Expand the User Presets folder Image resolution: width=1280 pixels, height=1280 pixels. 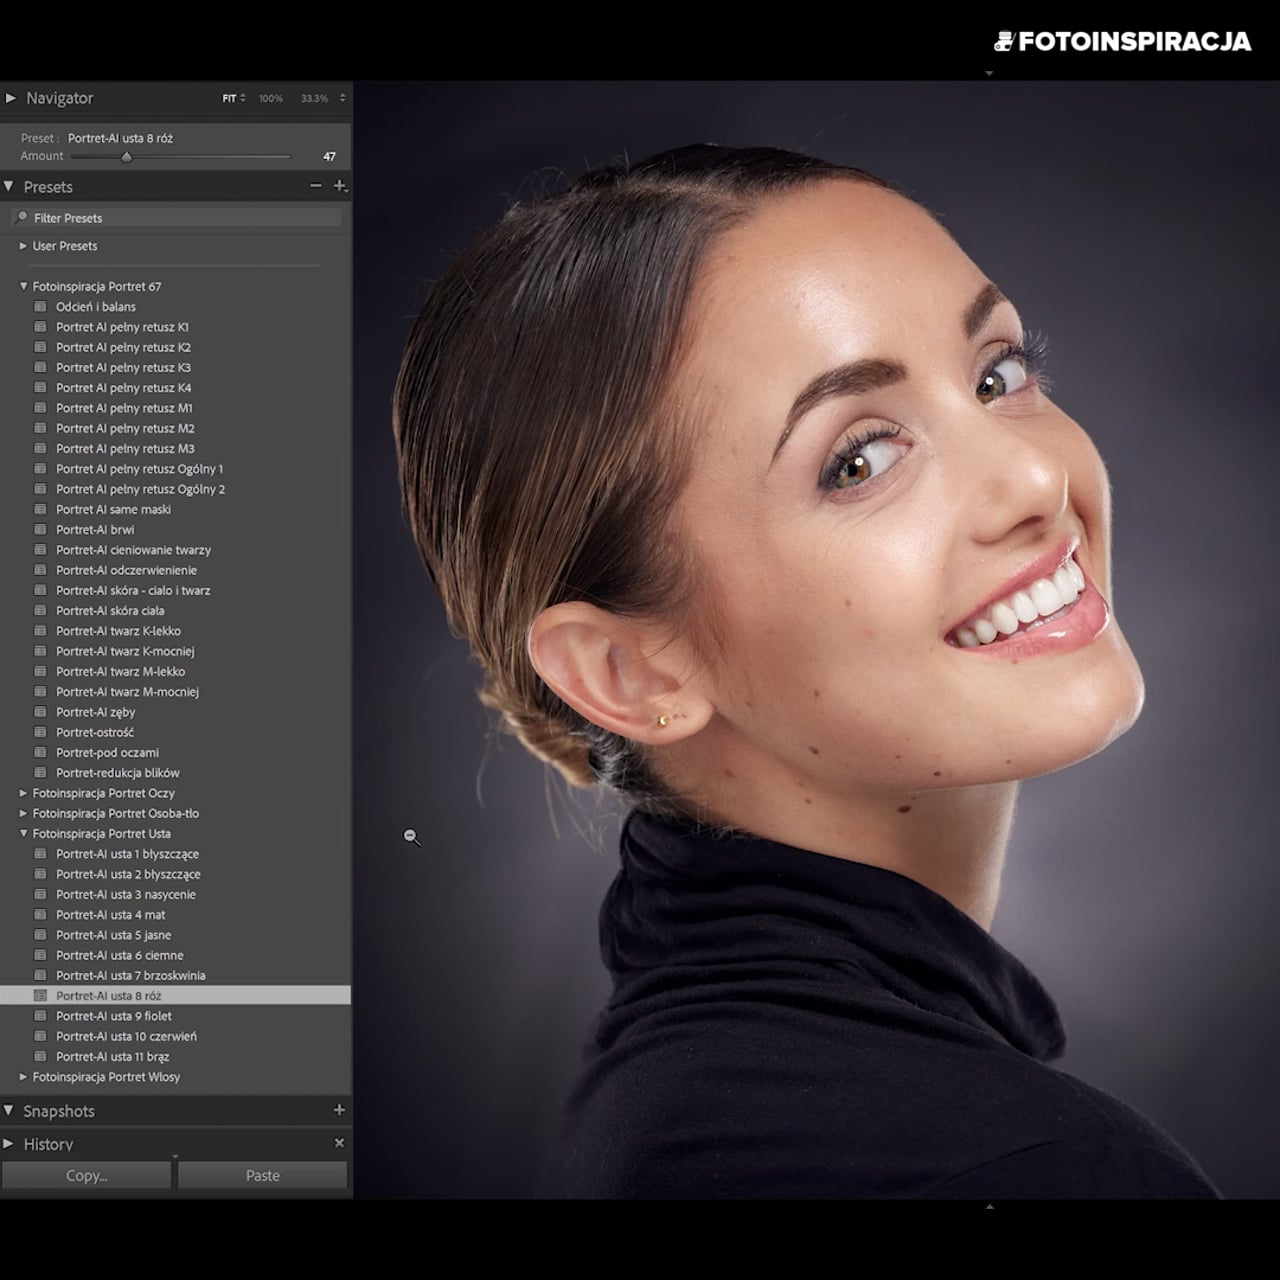pos(24,246)
